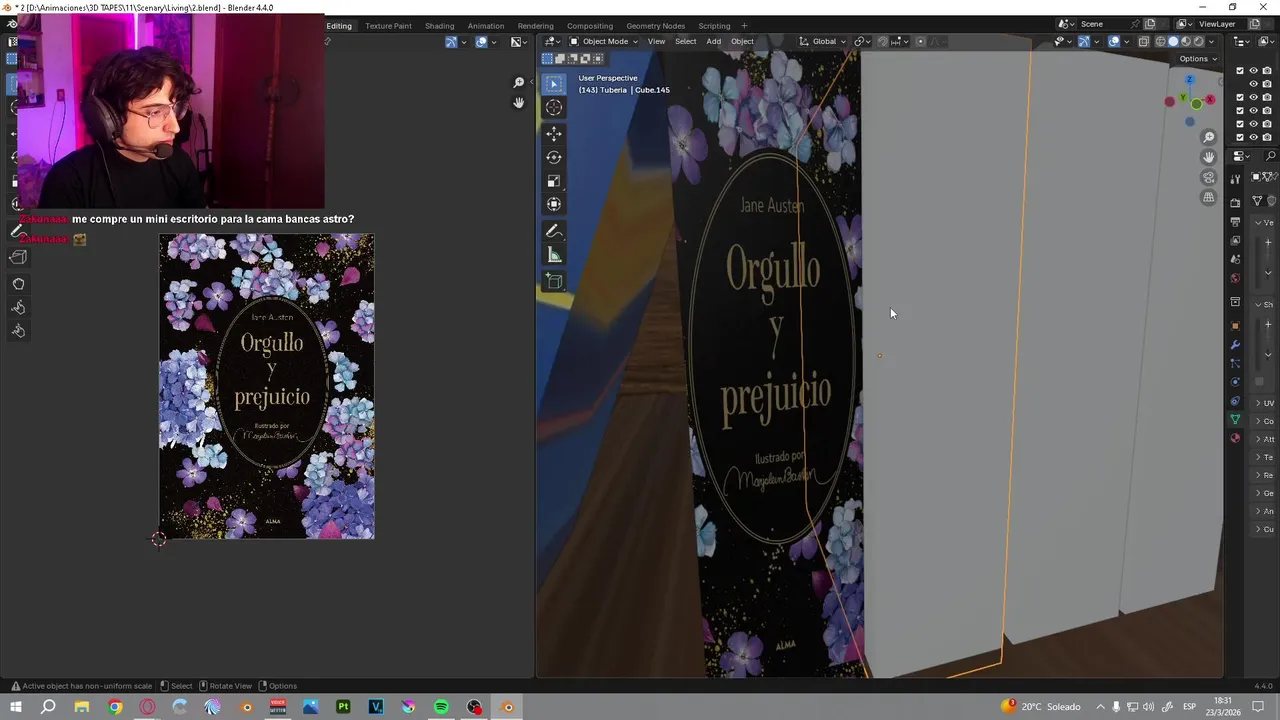The image size is (1280, 720).
Task: Open the Physics properties tab
Action: pos(1235,381)
